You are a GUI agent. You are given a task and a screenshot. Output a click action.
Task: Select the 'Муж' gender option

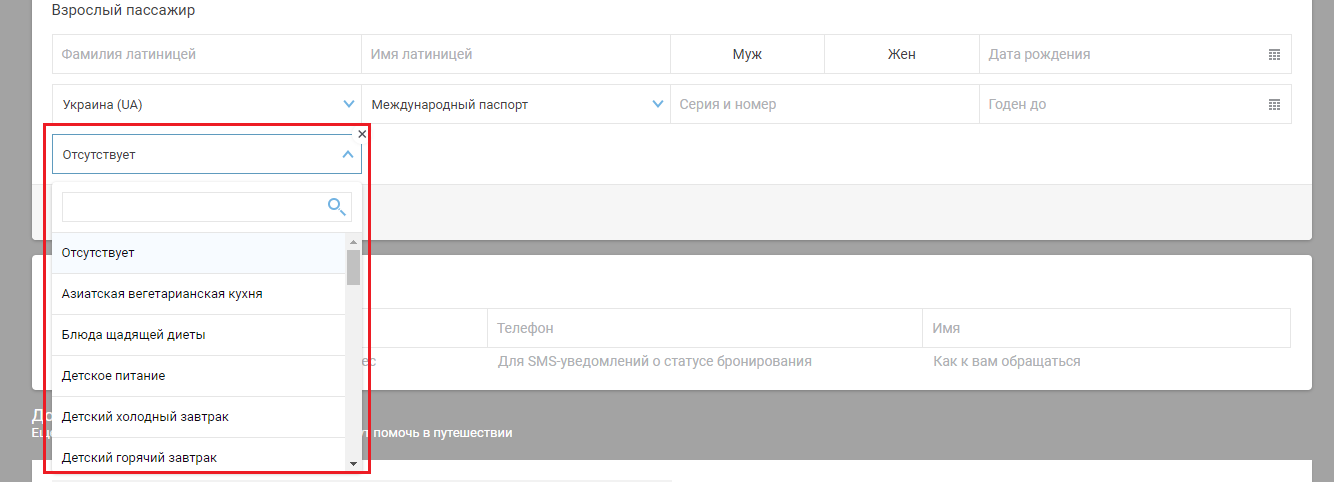coord(747,55)
